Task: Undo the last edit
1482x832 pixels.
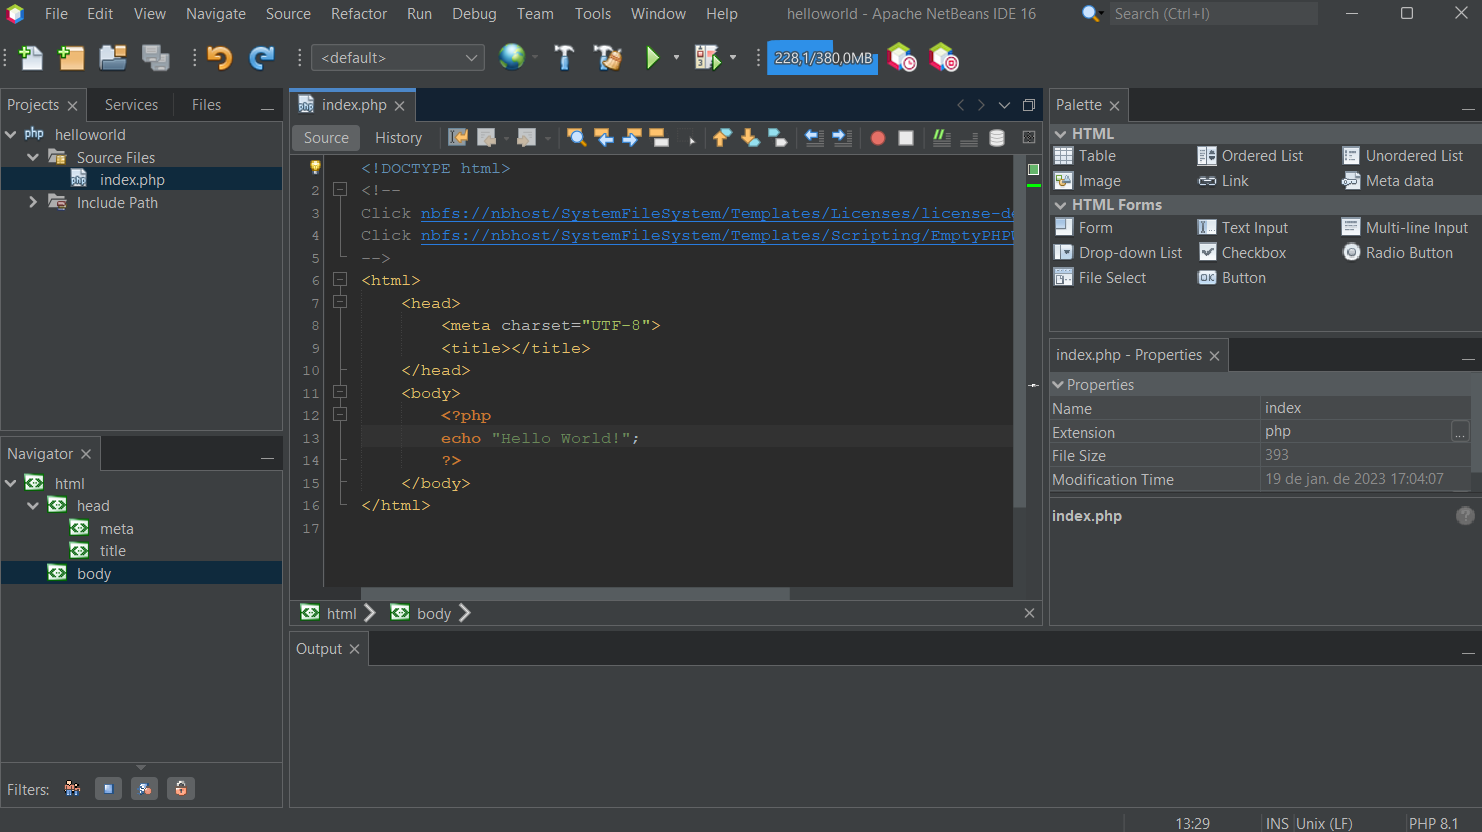Action: coord(220,58)
